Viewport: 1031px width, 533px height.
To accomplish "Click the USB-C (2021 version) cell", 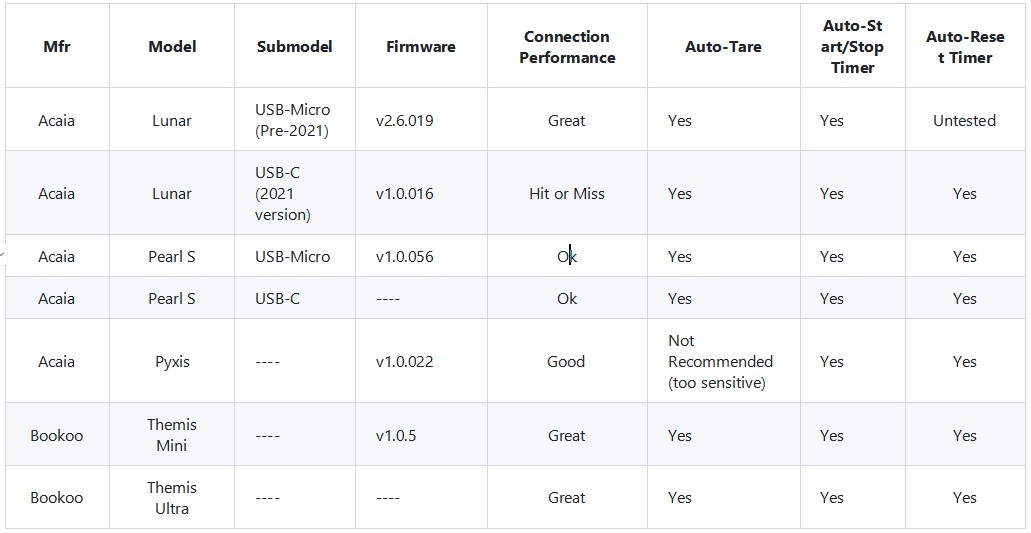I will pos(283,194).
